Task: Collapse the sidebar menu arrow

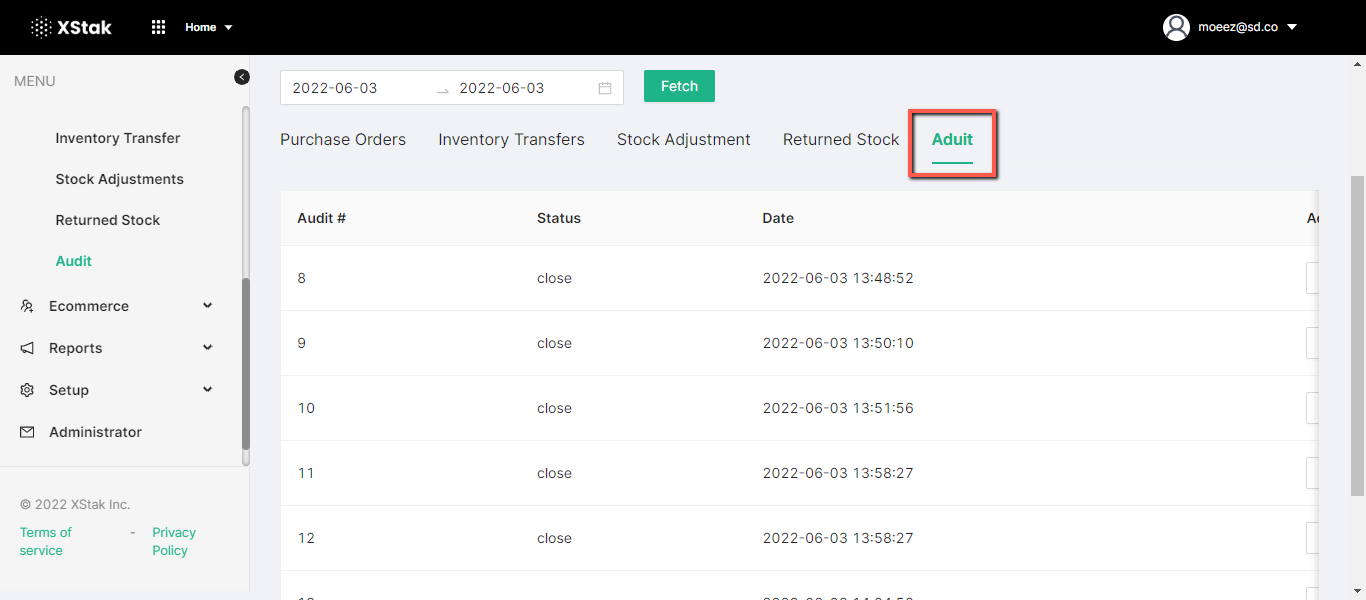Action: pos(242,77)
